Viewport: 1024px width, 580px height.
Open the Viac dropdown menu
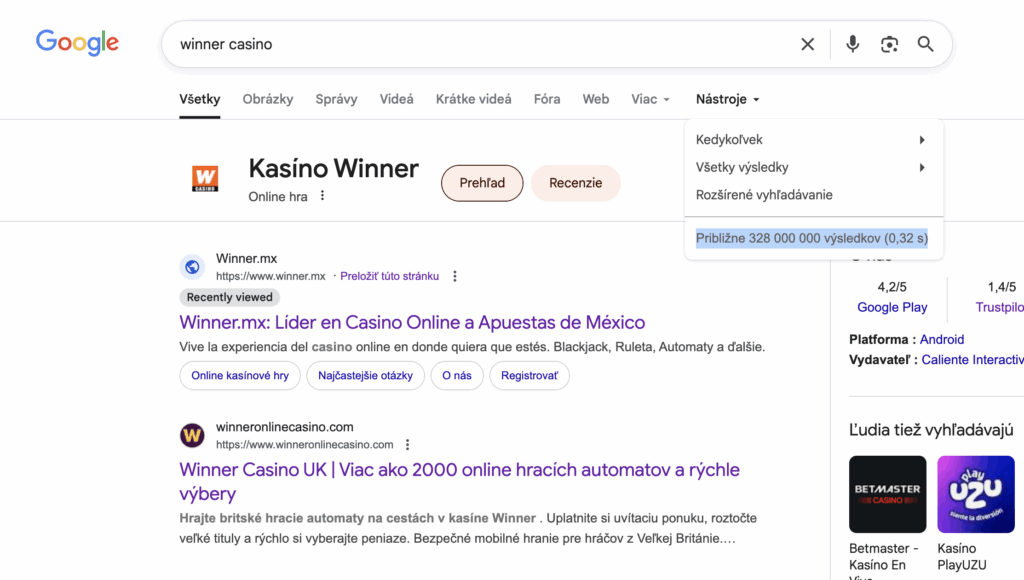650,99
